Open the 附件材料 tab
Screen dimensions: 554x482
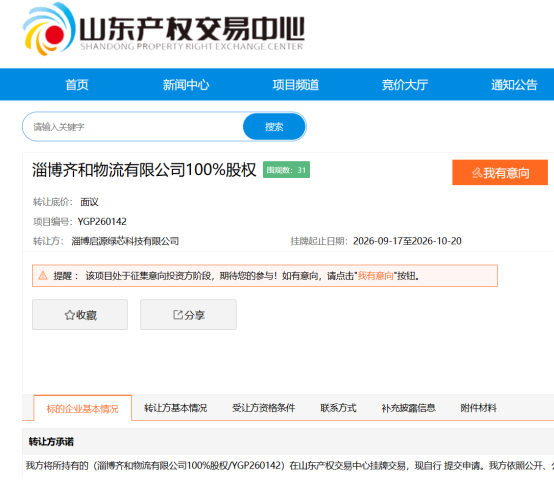pyautogui.click(x=478, y=408)
